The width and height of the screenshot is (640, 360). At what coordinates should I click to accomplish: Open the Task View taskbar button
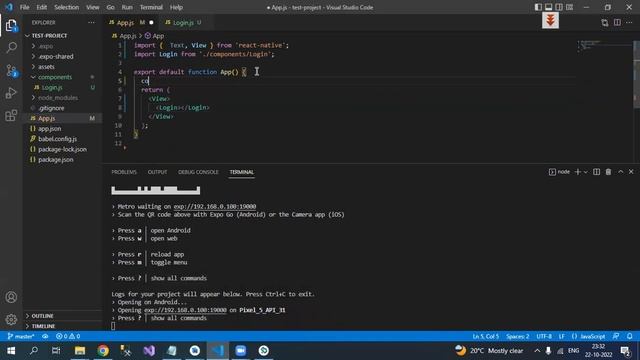pyautogui.click(x=56, y=351)
